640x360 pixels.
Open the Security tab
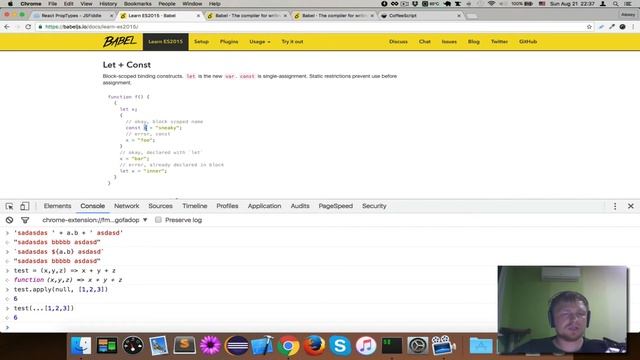[x=374, y=206]
